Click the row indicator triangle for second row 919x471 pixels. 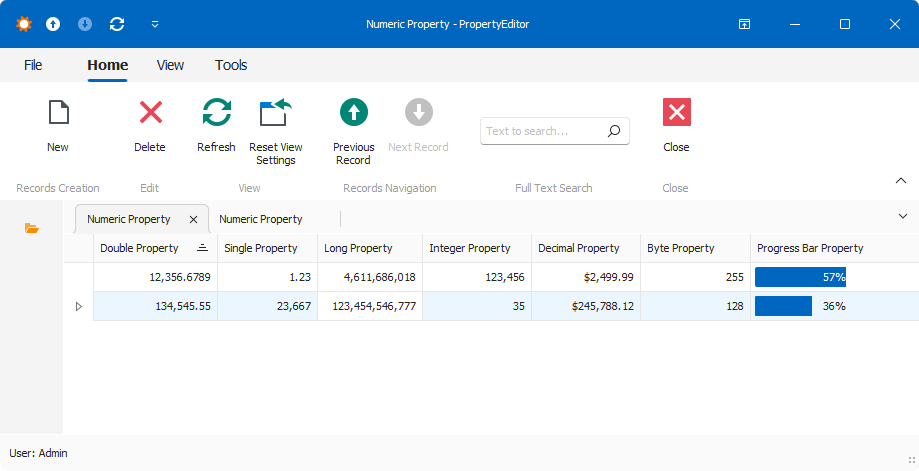(x=79, y=306)
